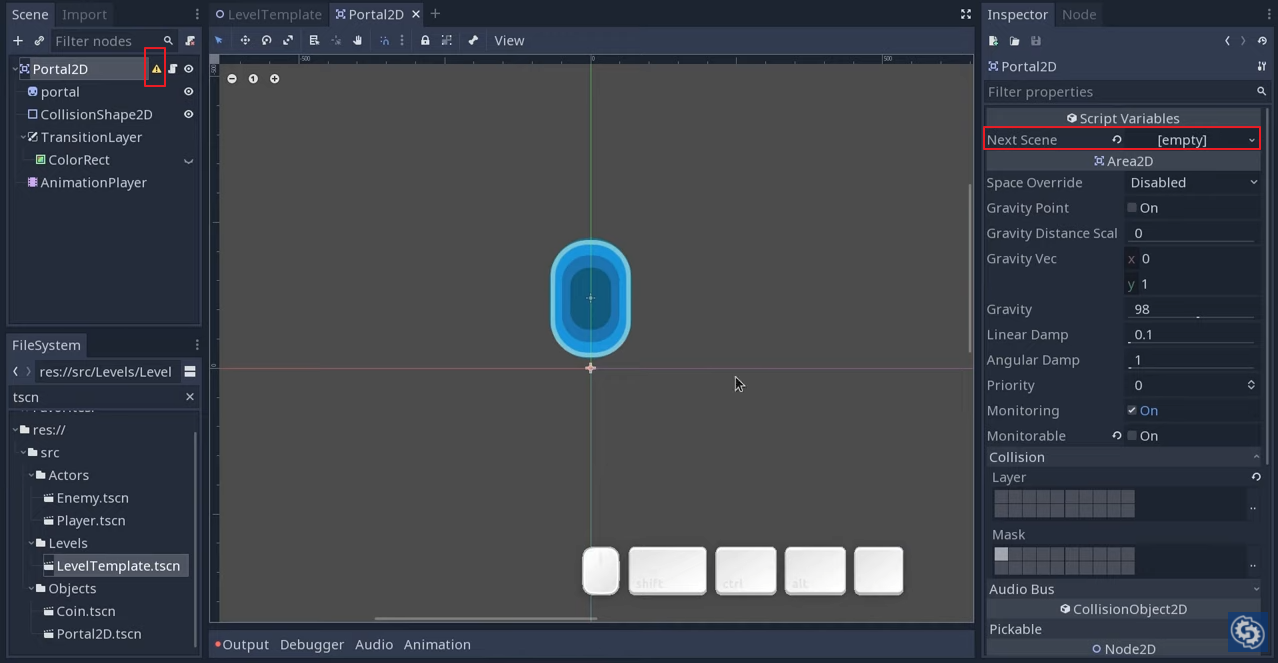Add a new node with plus icon

click(18, 41)
